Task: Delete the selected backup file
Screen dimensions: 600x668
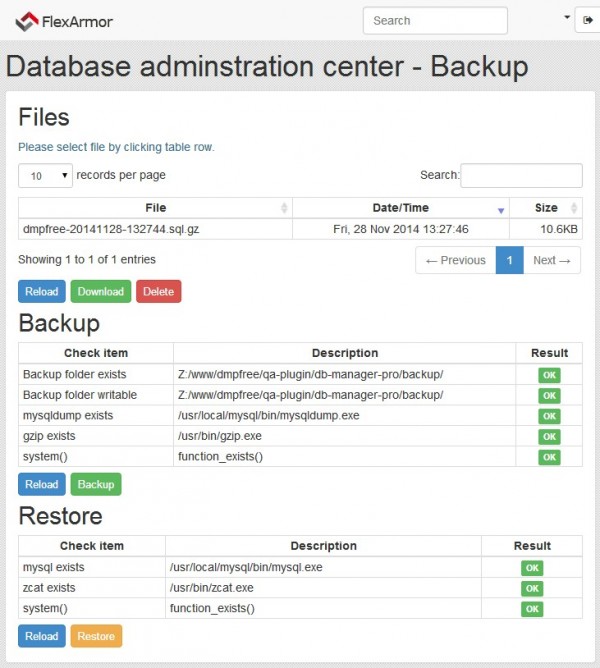Action: tap(158, 292)
